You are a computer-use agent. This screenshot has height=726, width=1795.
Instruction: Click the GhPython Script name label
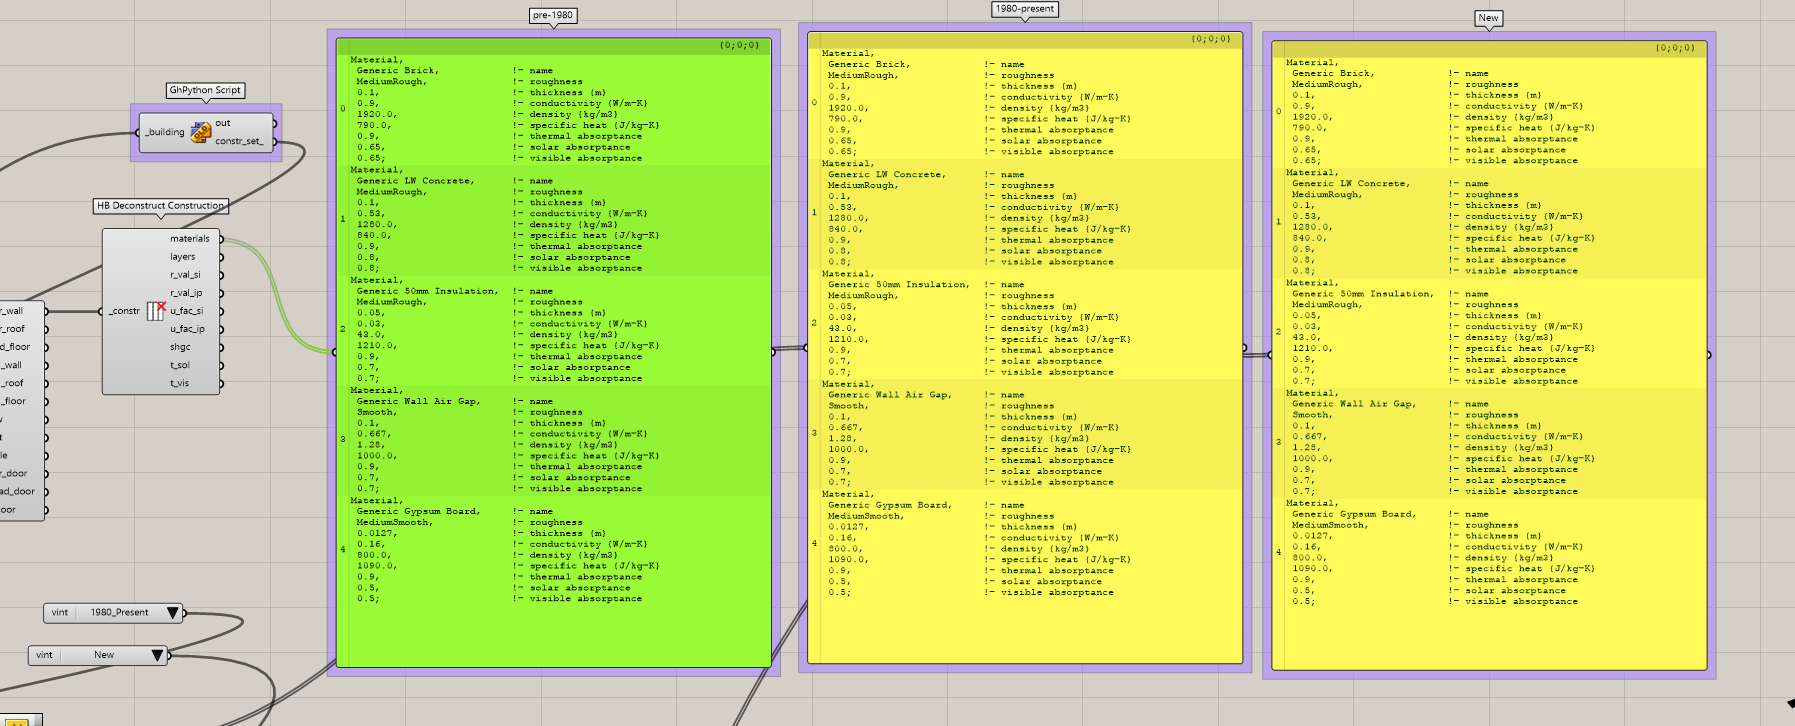pos(205,90)
